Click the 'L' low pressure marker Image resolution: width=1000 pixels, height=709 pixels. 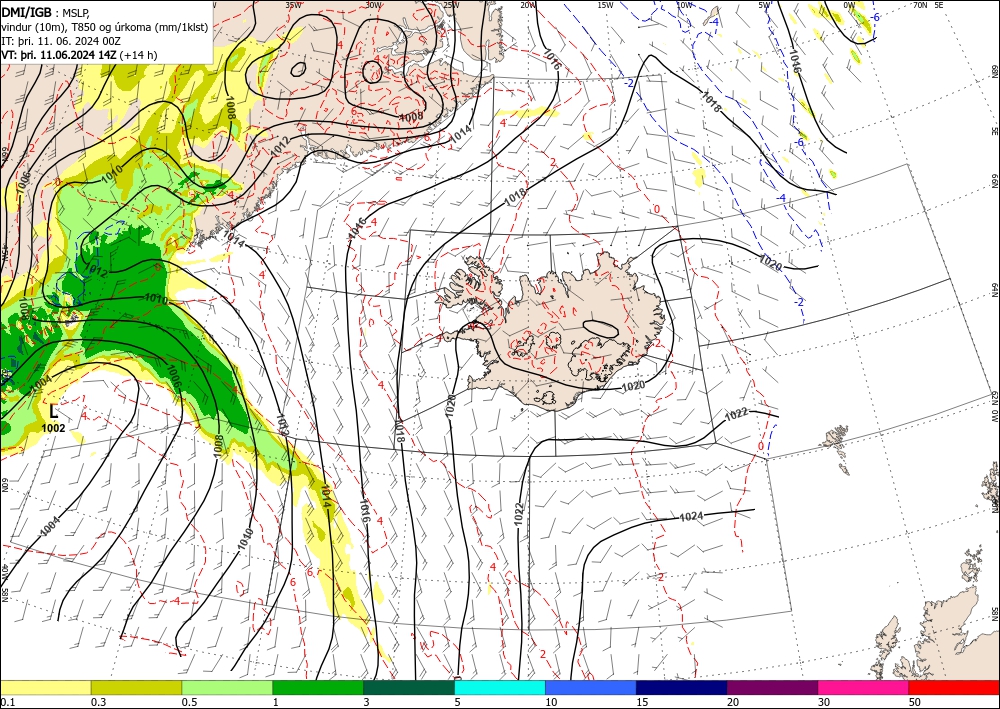pyautogui.click(x=54, y=412)
